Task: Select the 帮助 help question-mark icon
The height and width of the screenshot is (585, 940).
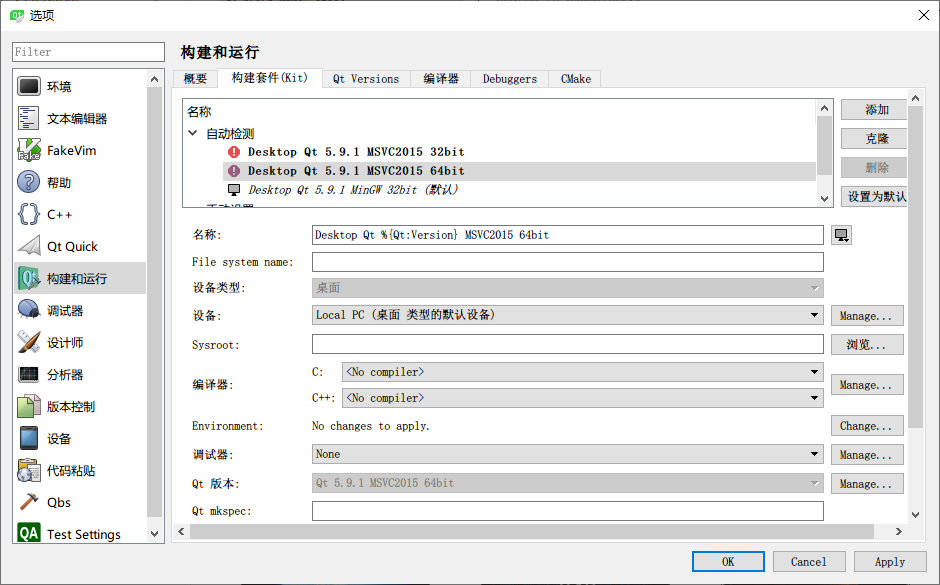Action: 29,182
